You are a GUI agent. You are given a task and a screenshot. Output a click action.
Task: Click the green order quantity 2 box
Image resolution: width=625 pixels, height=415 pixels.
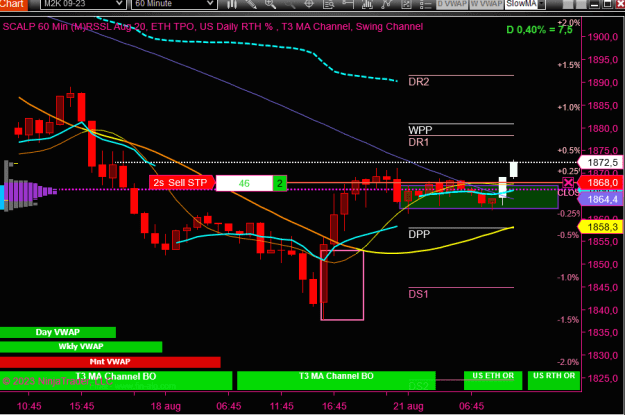tap(280, 183)
